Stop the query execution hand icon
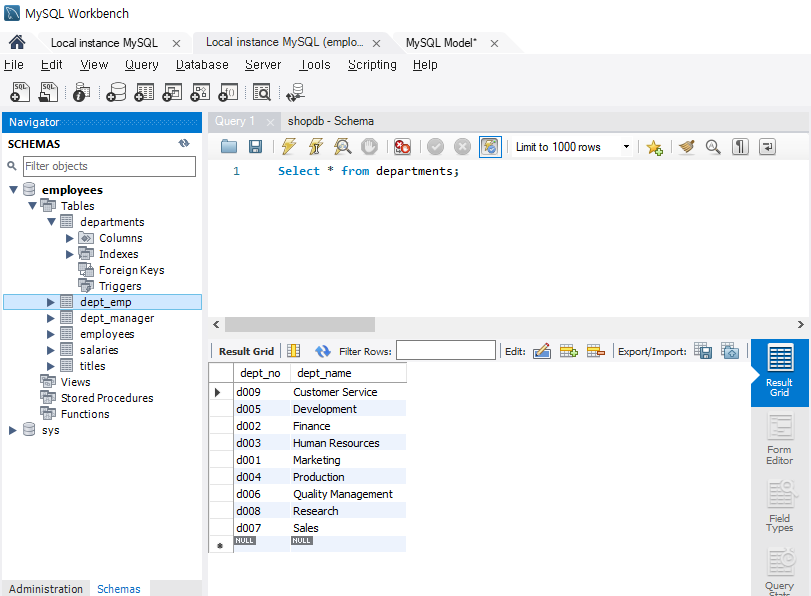Viewport: 811px width, 596px height. [369, 147]
